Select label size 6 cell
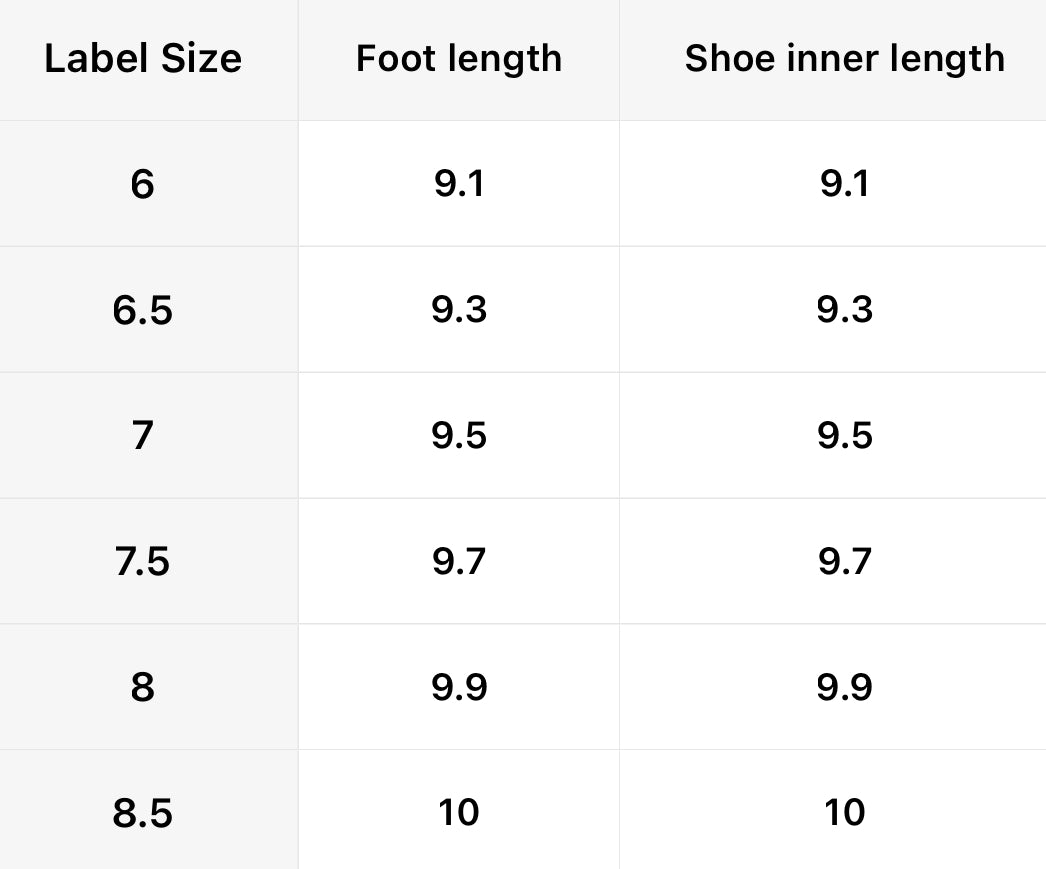The width and height of the screenshot is (1046, 869). tap(143, 184)
